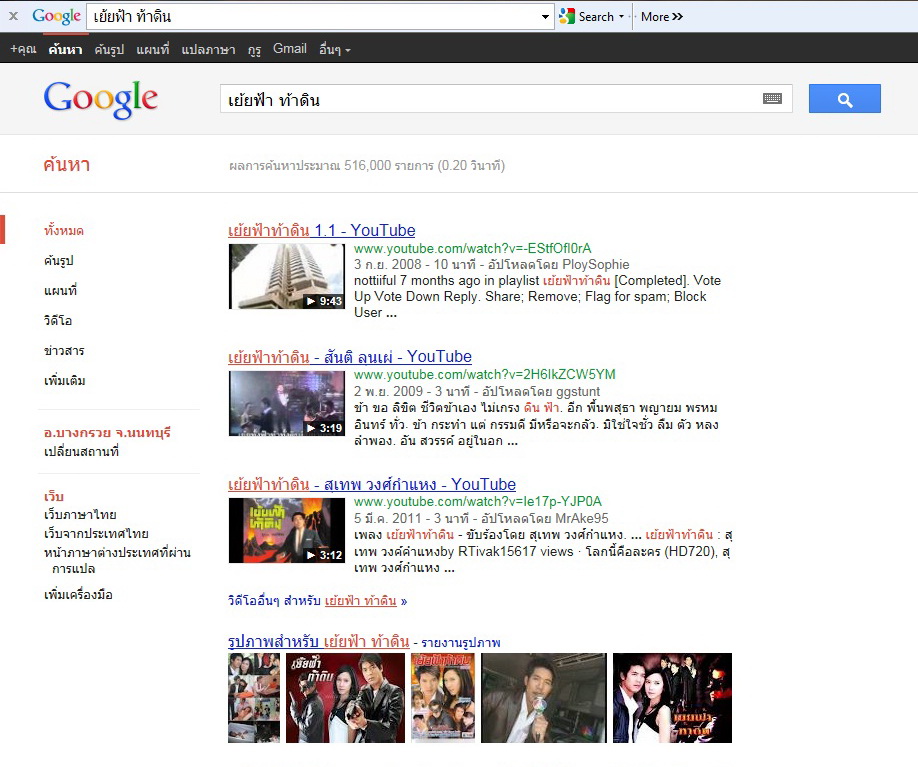Select ค้นรูป in the left sidebar
The width and height of the screenshot is (918, 767).
coord(59,261)
